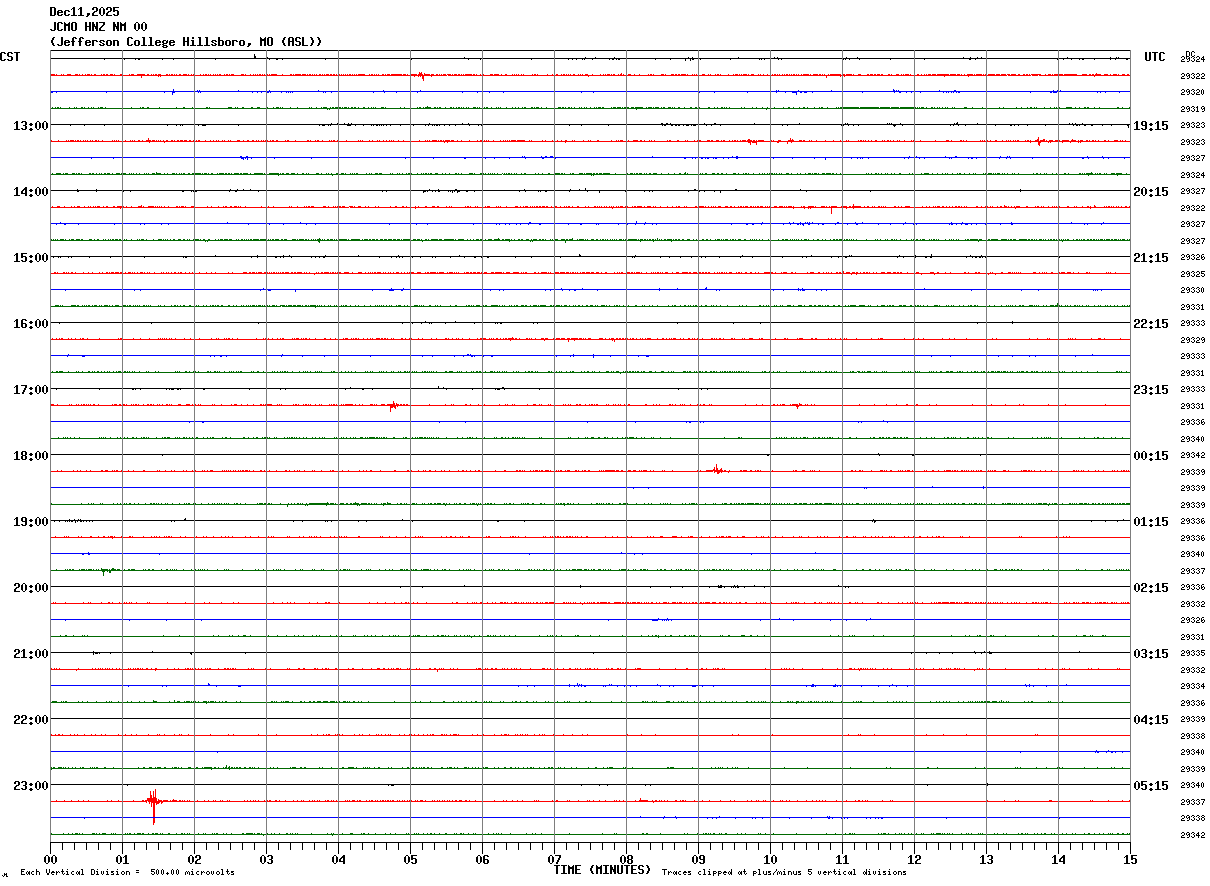Click the 03:15 UTC time label
This screenshot has height=886, width=1210.
click(x=1150, y=653)
